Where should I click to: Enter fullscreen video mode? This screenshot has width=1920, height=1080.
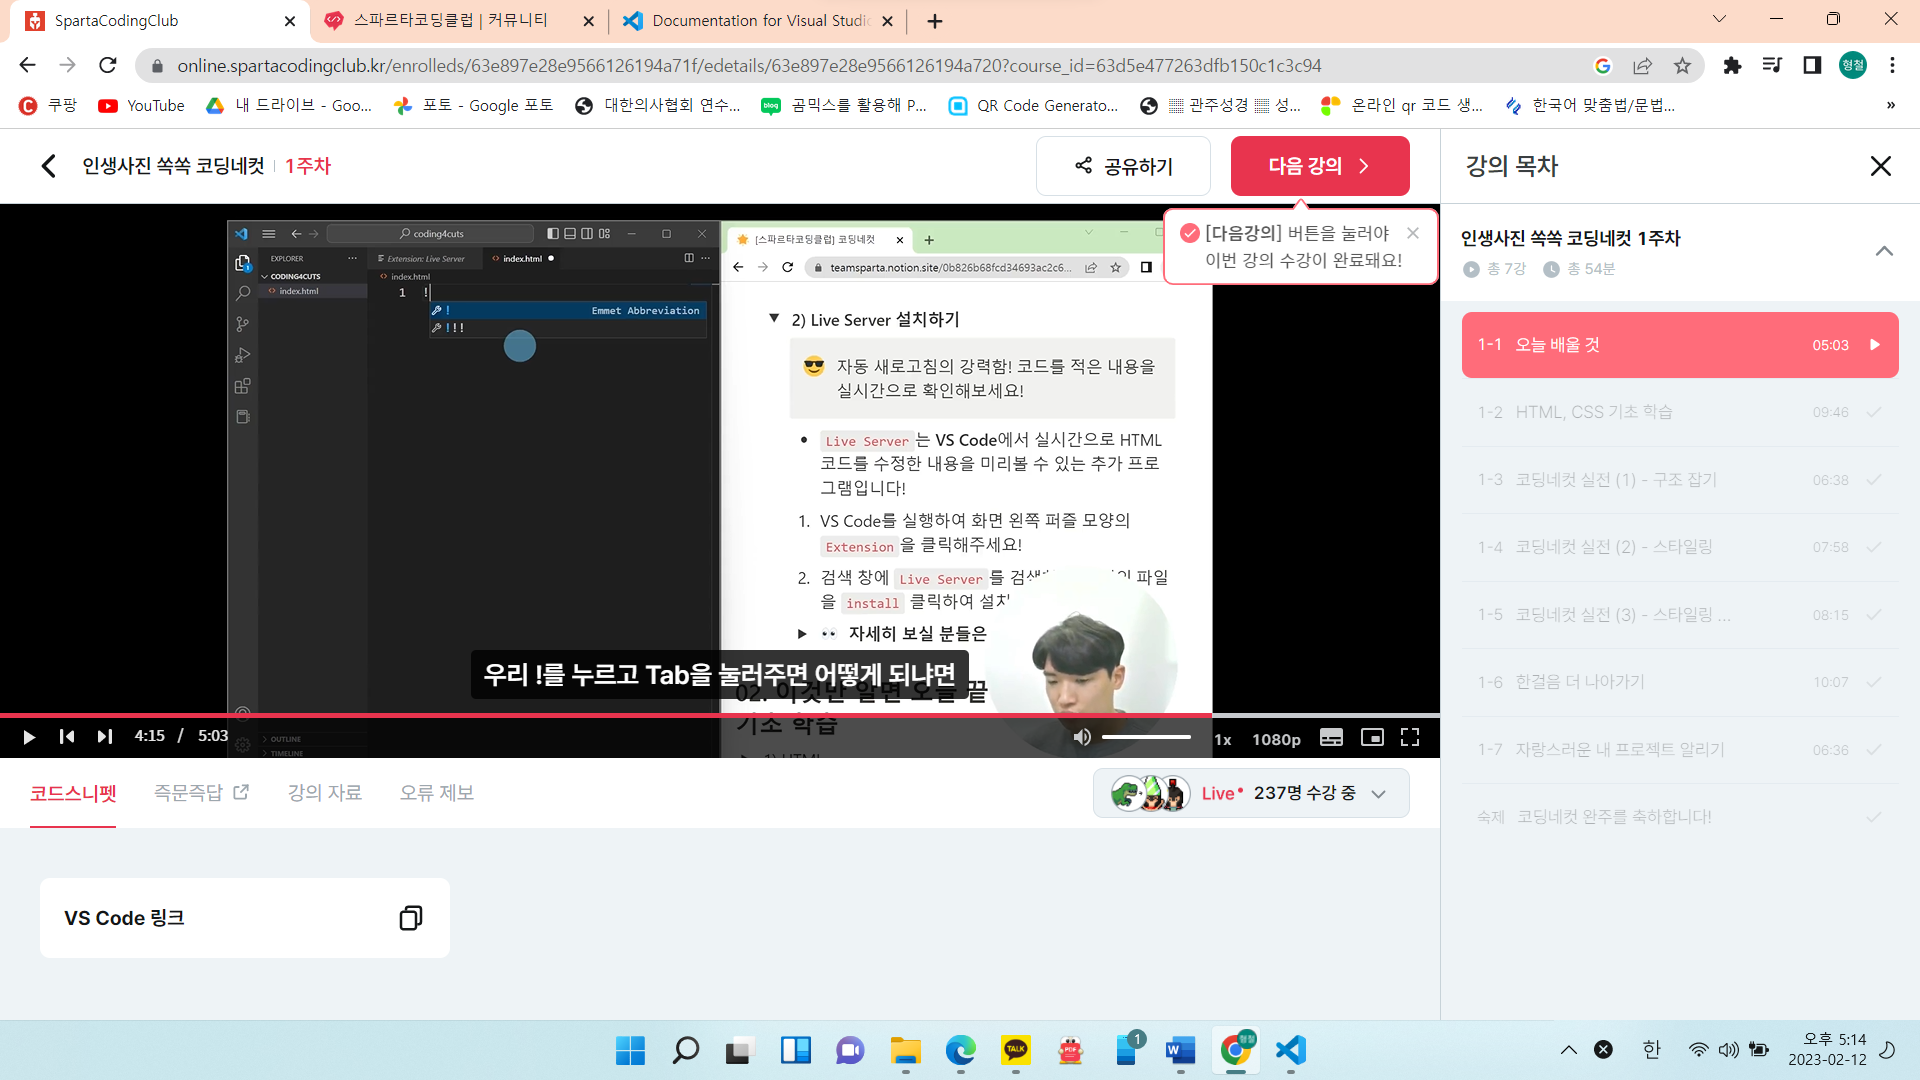tap(1410, 737)
